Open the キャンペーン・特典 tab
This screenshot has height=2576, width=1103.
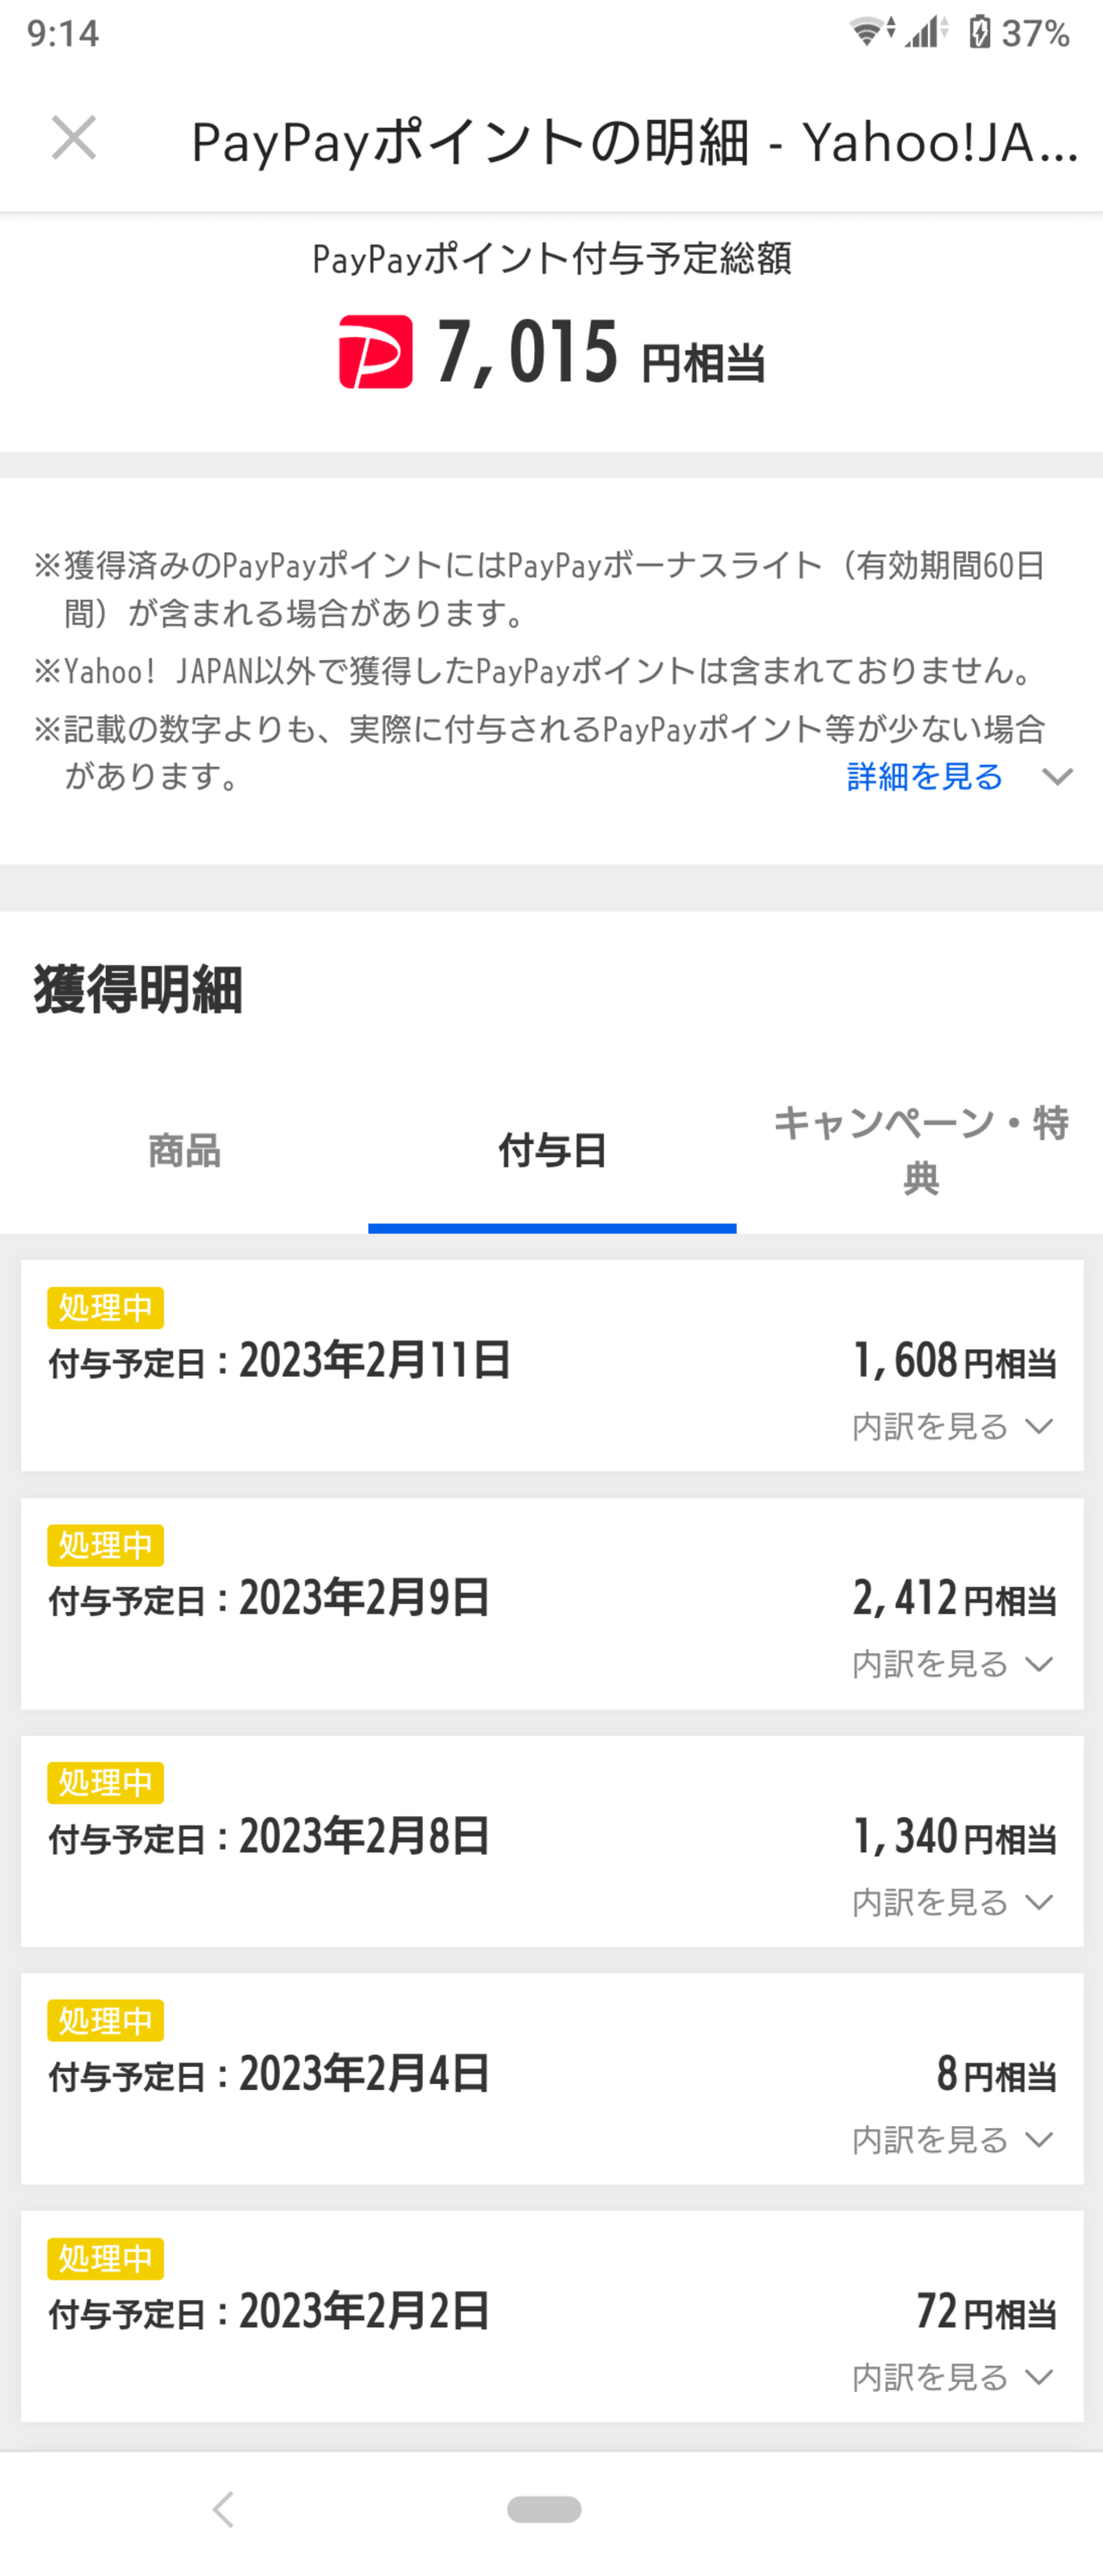[920, 1151]
